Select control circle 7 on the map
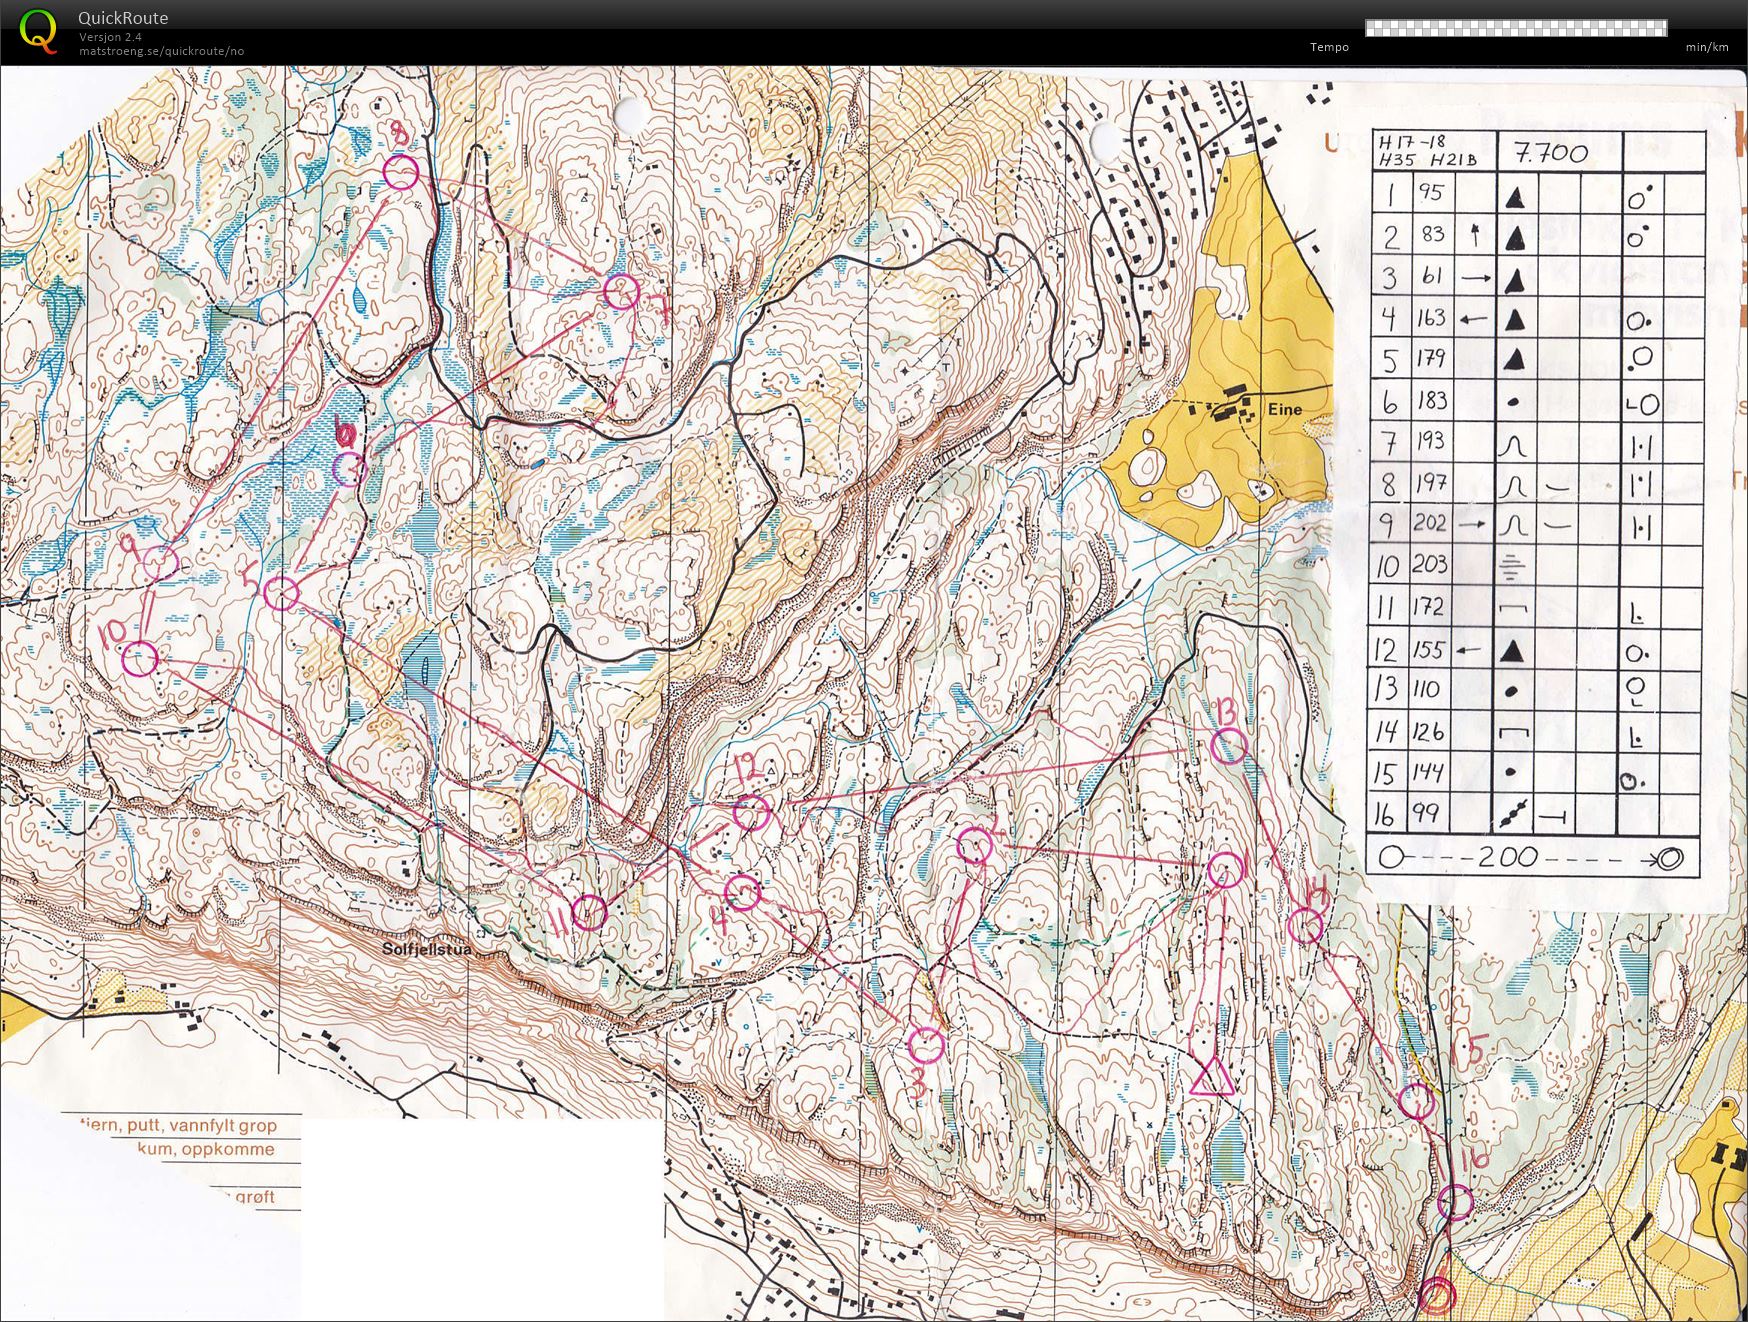Screen dimensions: 1748x1322 point(621,291)
